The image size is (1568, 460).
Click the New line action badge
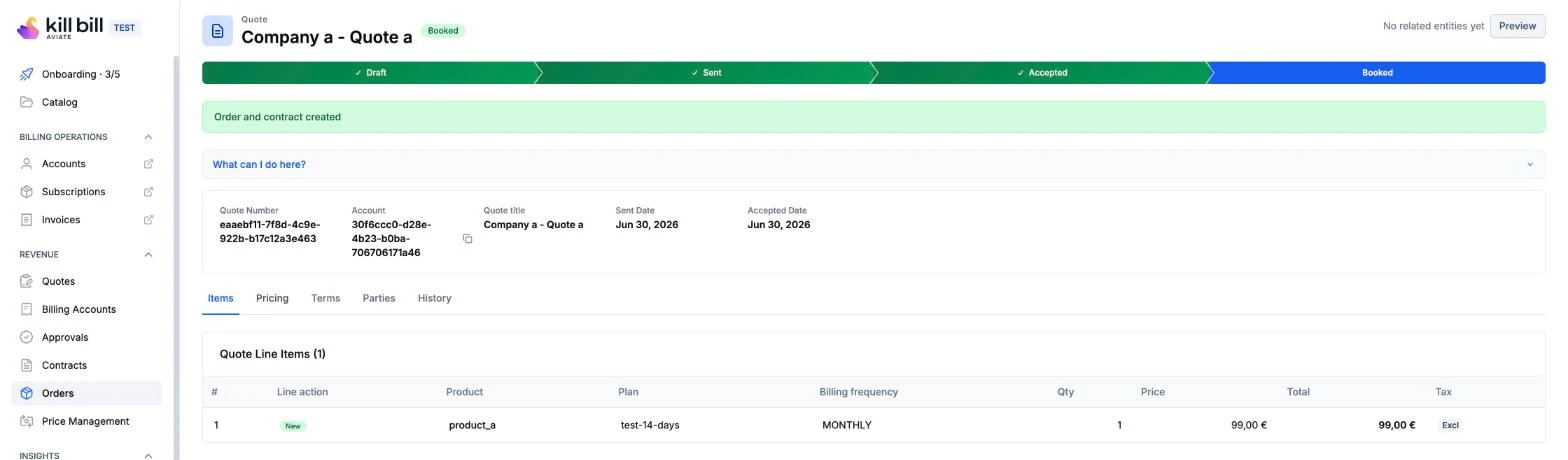(x=293, y=426)
